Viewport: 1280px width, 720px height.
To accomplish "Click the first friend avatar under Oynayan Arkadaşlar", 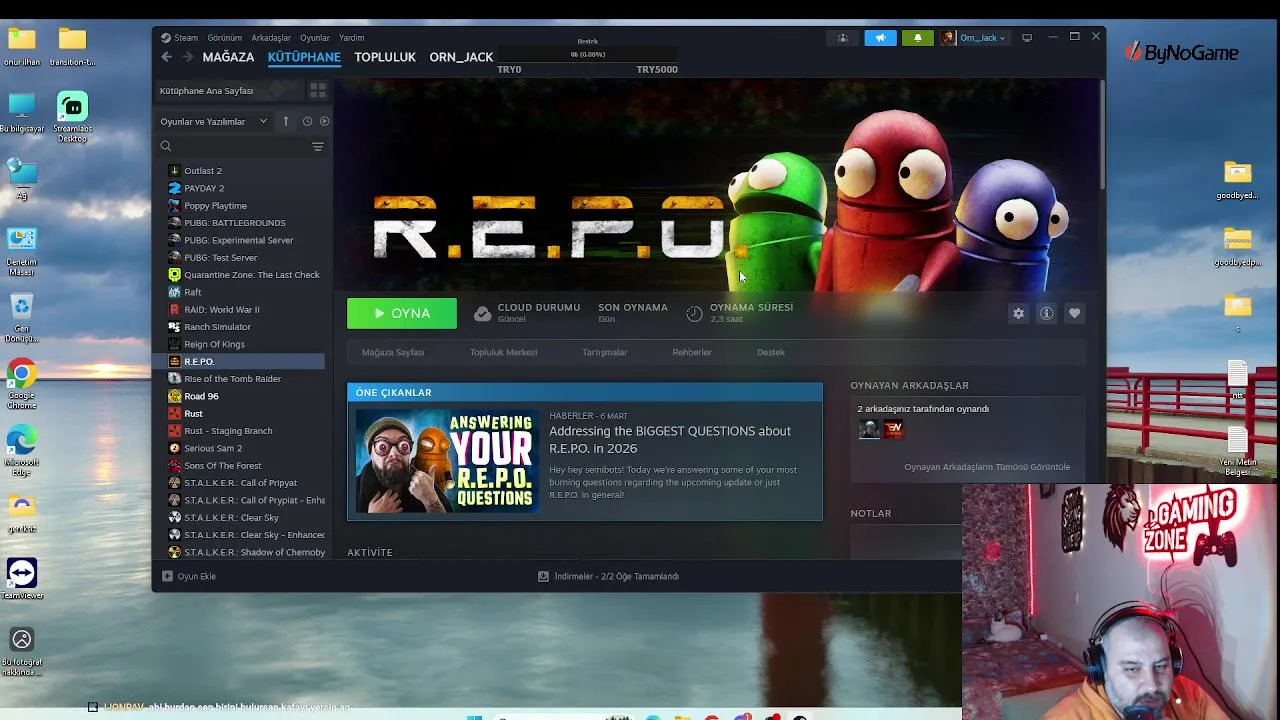I will coord(869,429).
